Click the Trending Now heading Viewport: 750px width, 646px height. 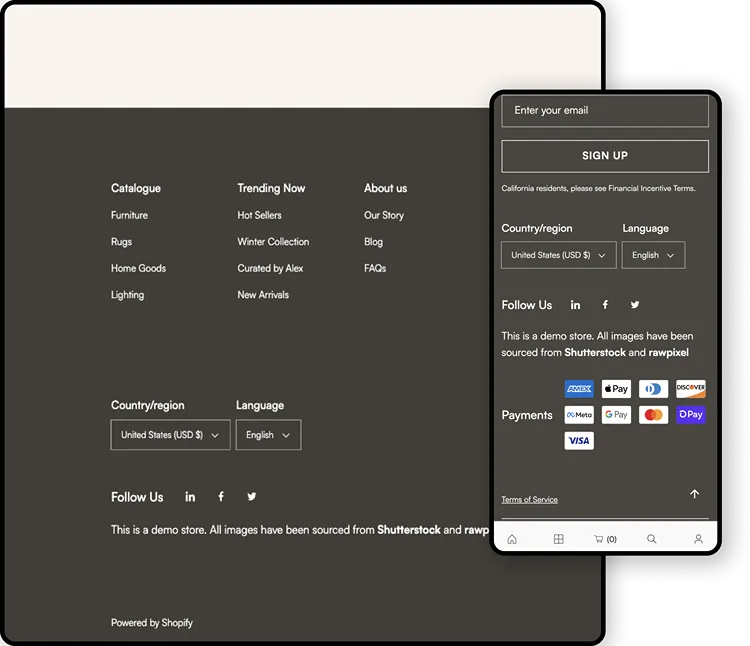click(271, 188)
